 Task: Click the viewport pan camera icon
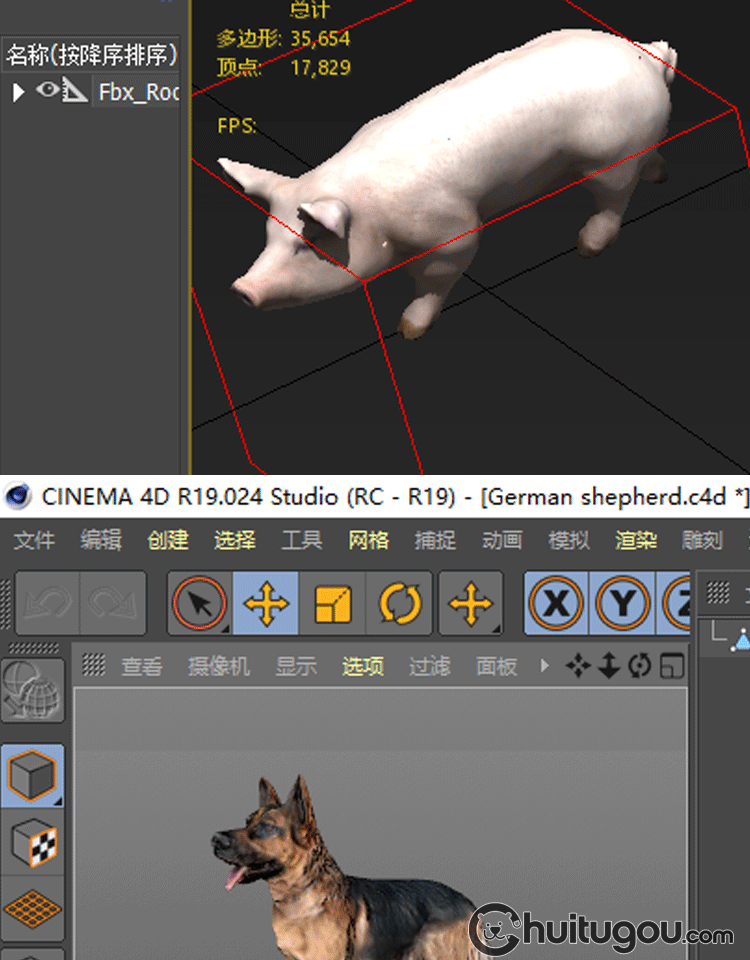coord(579,666)
